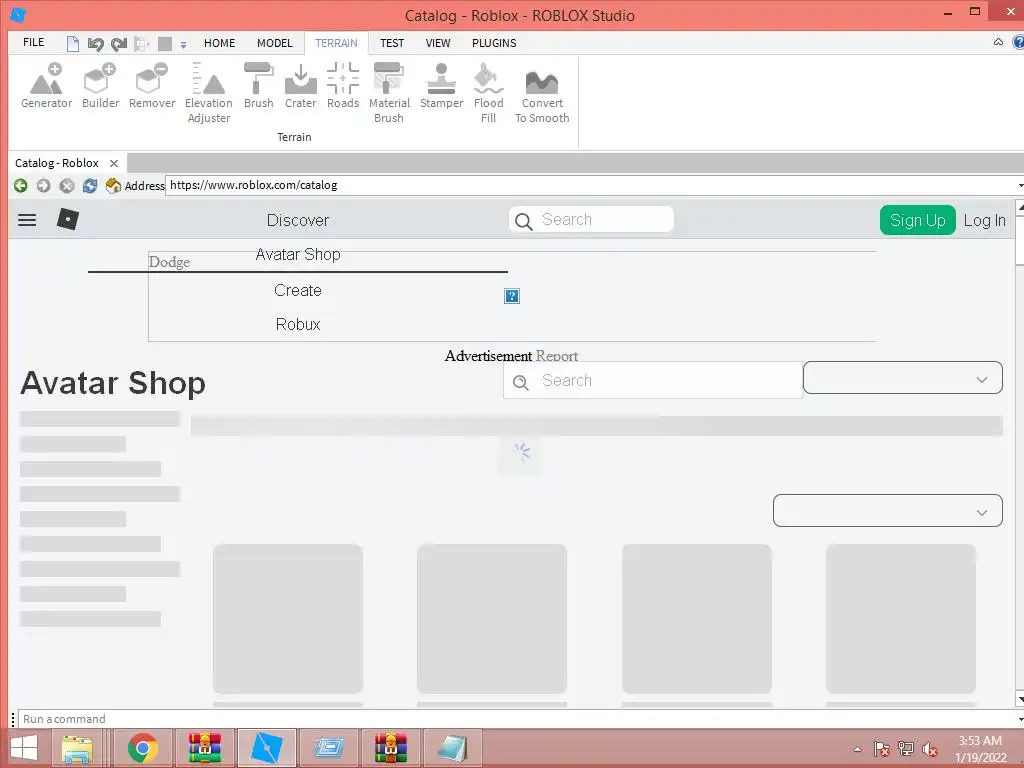
Task: Open the address bar history dropdown
Action: 1020,185
